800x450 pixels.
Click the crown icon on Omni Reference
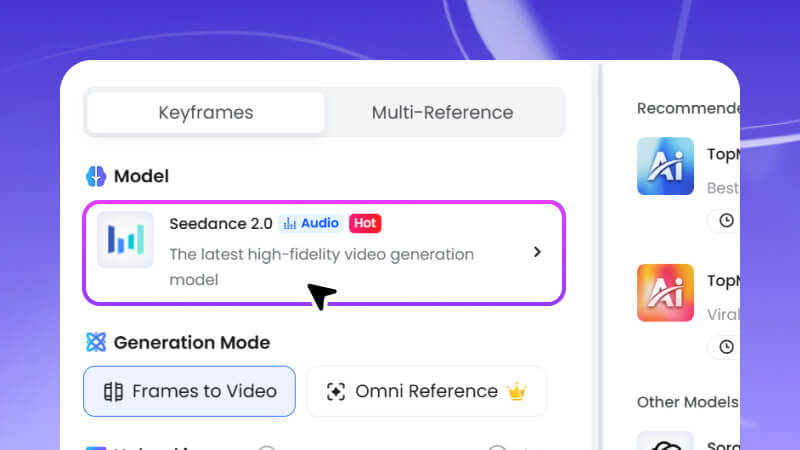point(517,391)
